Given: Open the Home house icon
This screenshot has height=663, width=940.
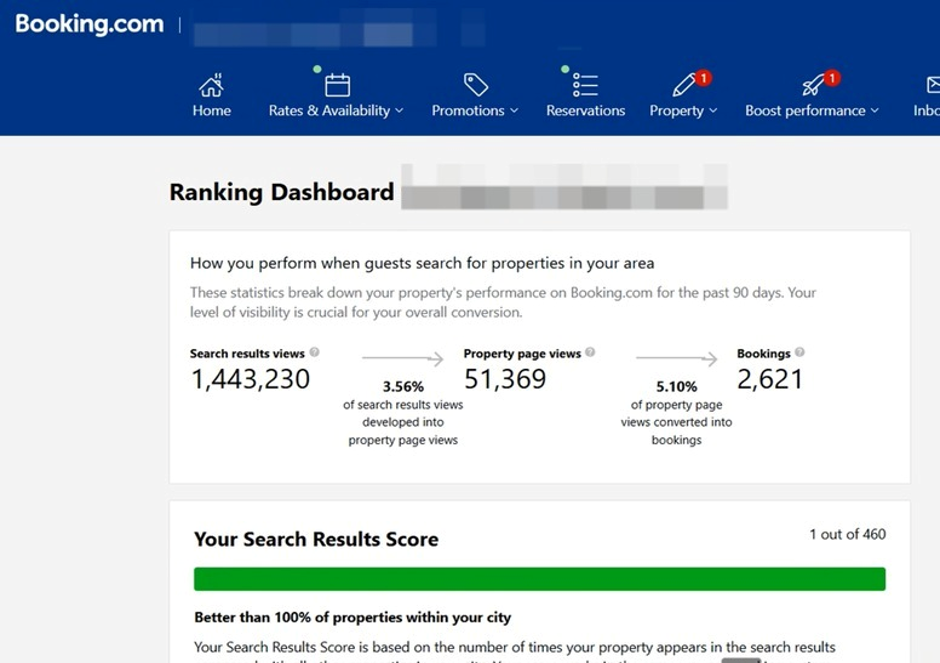Looking at the screenshot, I should (212, 85).
